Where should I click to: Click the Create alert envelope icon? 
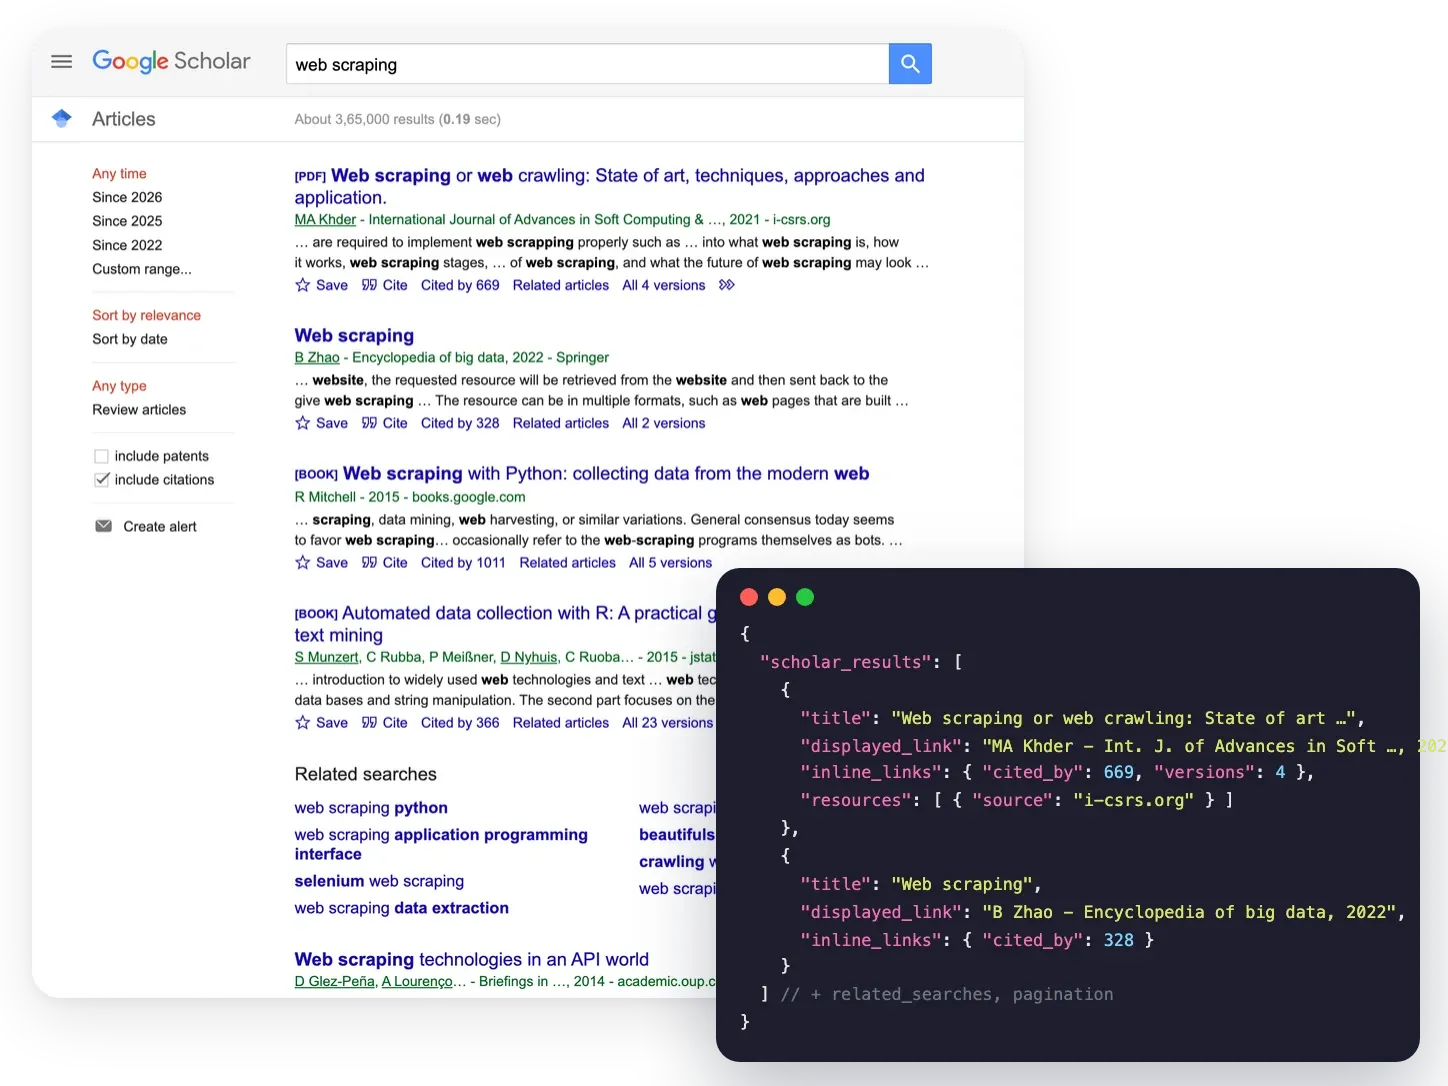tap(103, 526)
